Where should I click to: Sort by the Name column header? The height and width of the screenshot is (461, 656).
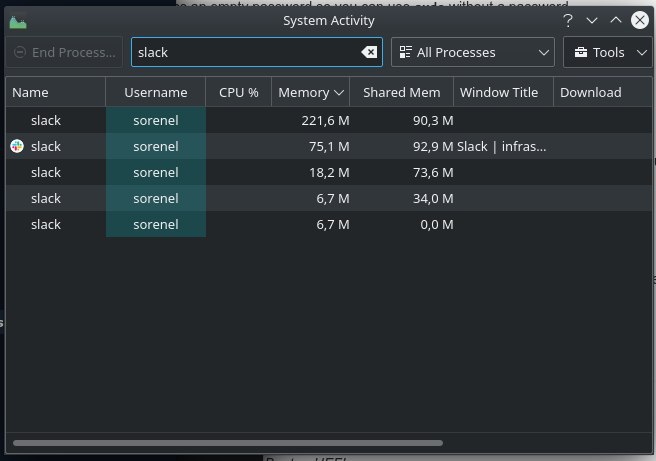click(x=55, y=92)
